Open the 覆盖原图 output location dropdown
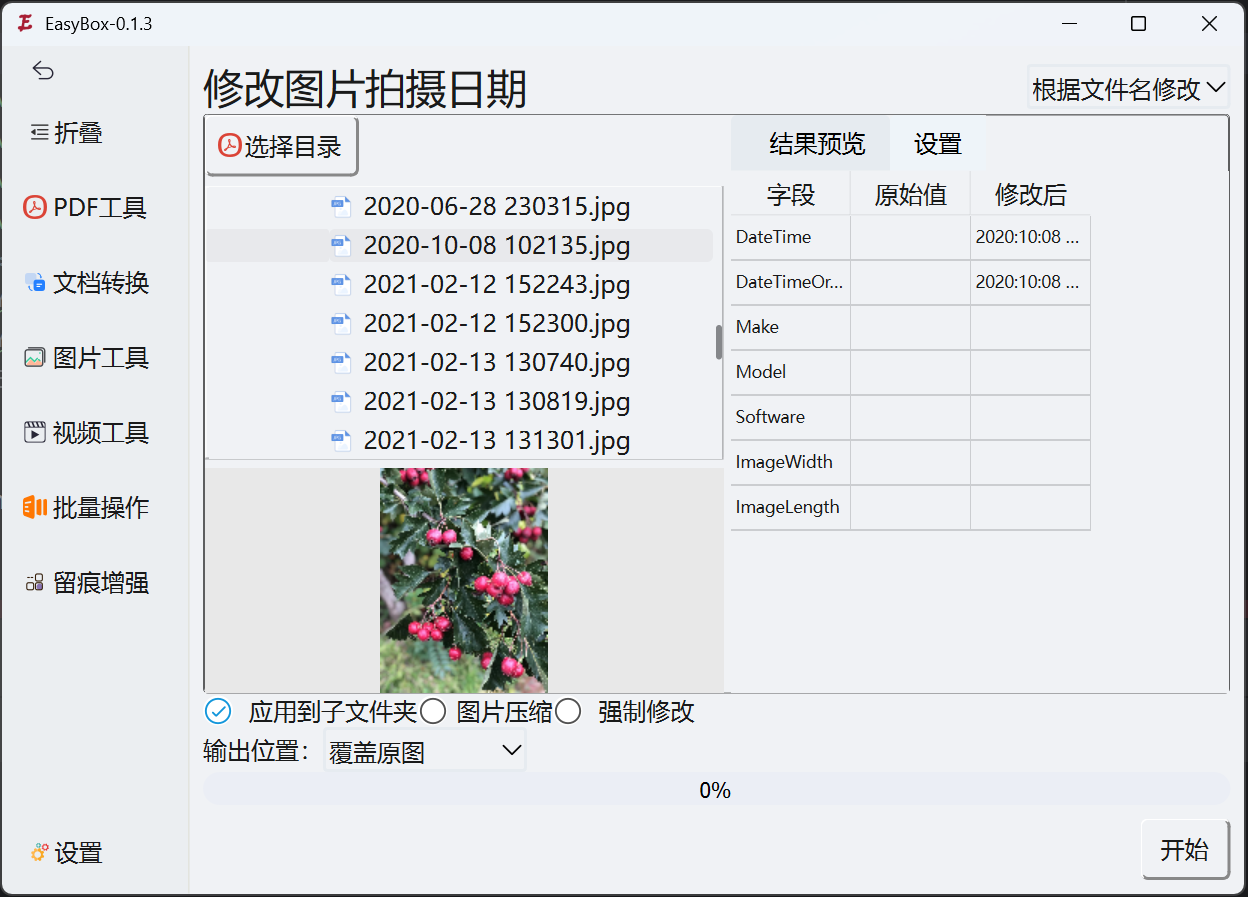The width and height of the screenshot is (1248, 897). coord(425,751)
